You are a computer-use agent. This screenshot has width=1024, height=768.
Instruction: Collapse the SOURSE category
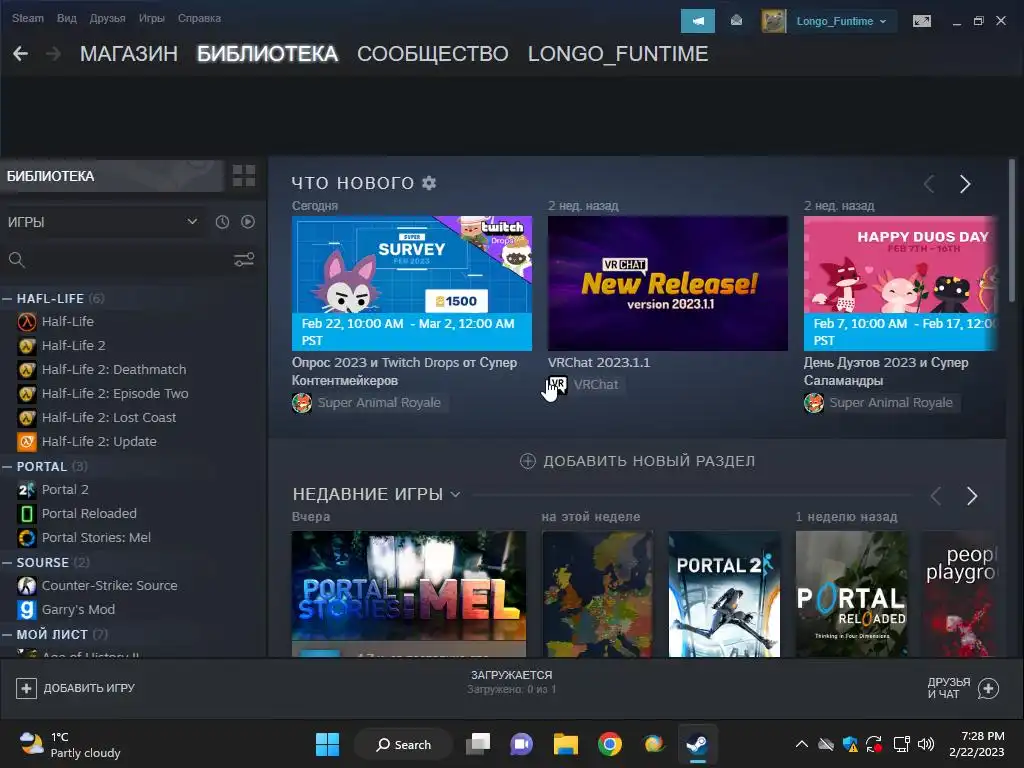tap(7, 562)
